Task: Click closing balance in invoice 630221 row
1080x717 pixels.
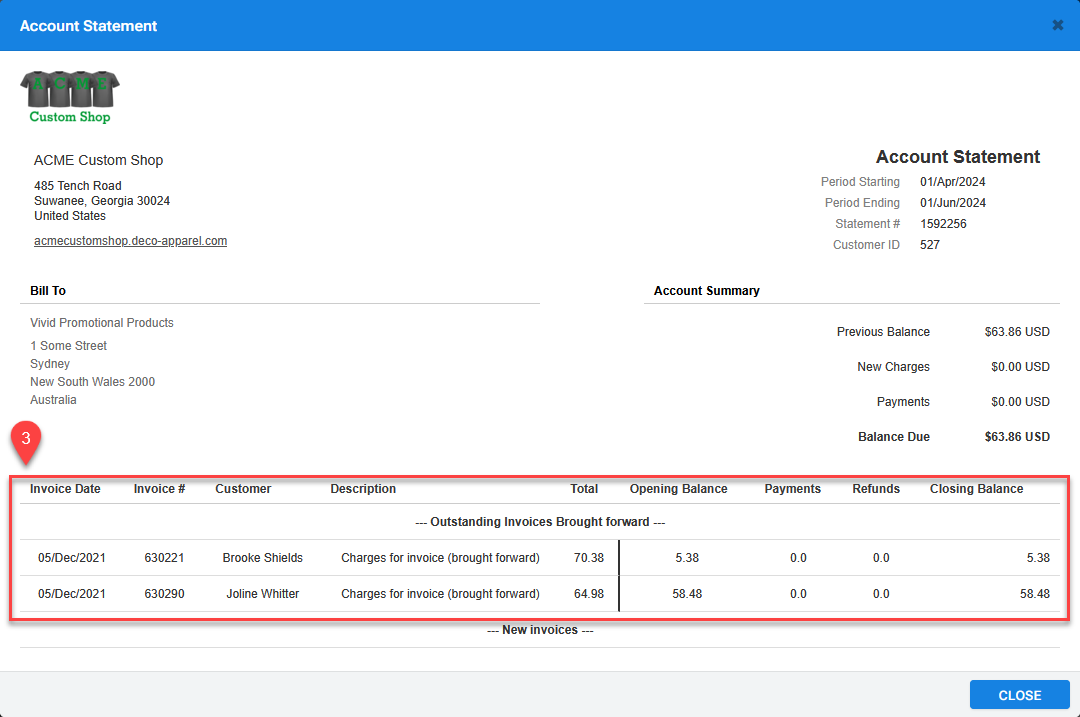Action: click(x=1038, y=558)
